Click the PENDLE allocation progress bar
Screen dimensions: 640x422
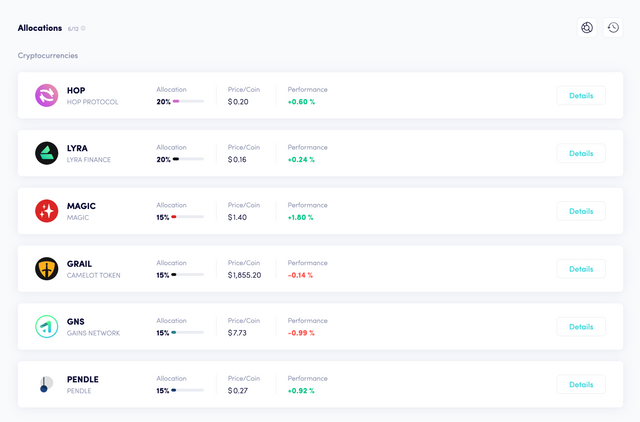pos(187,391)
